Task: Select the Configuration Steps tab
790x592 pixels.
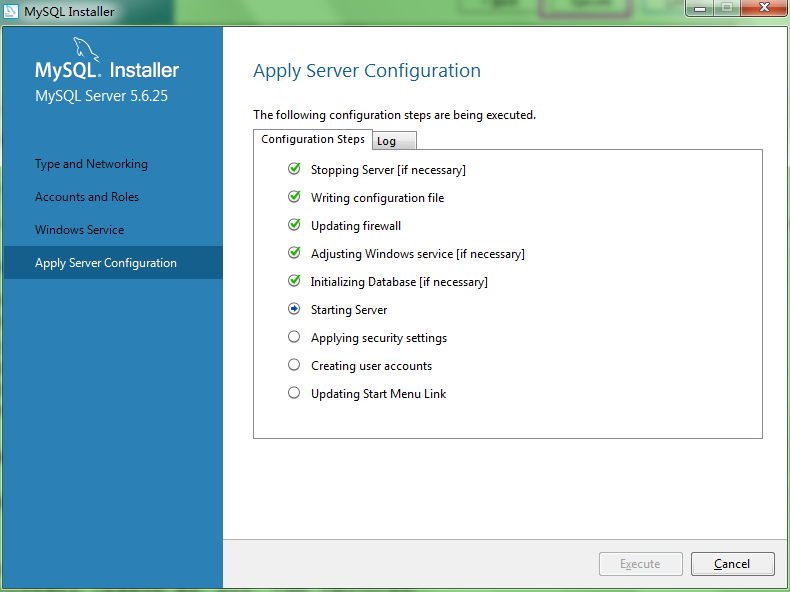Action: (x=312, y=139)
